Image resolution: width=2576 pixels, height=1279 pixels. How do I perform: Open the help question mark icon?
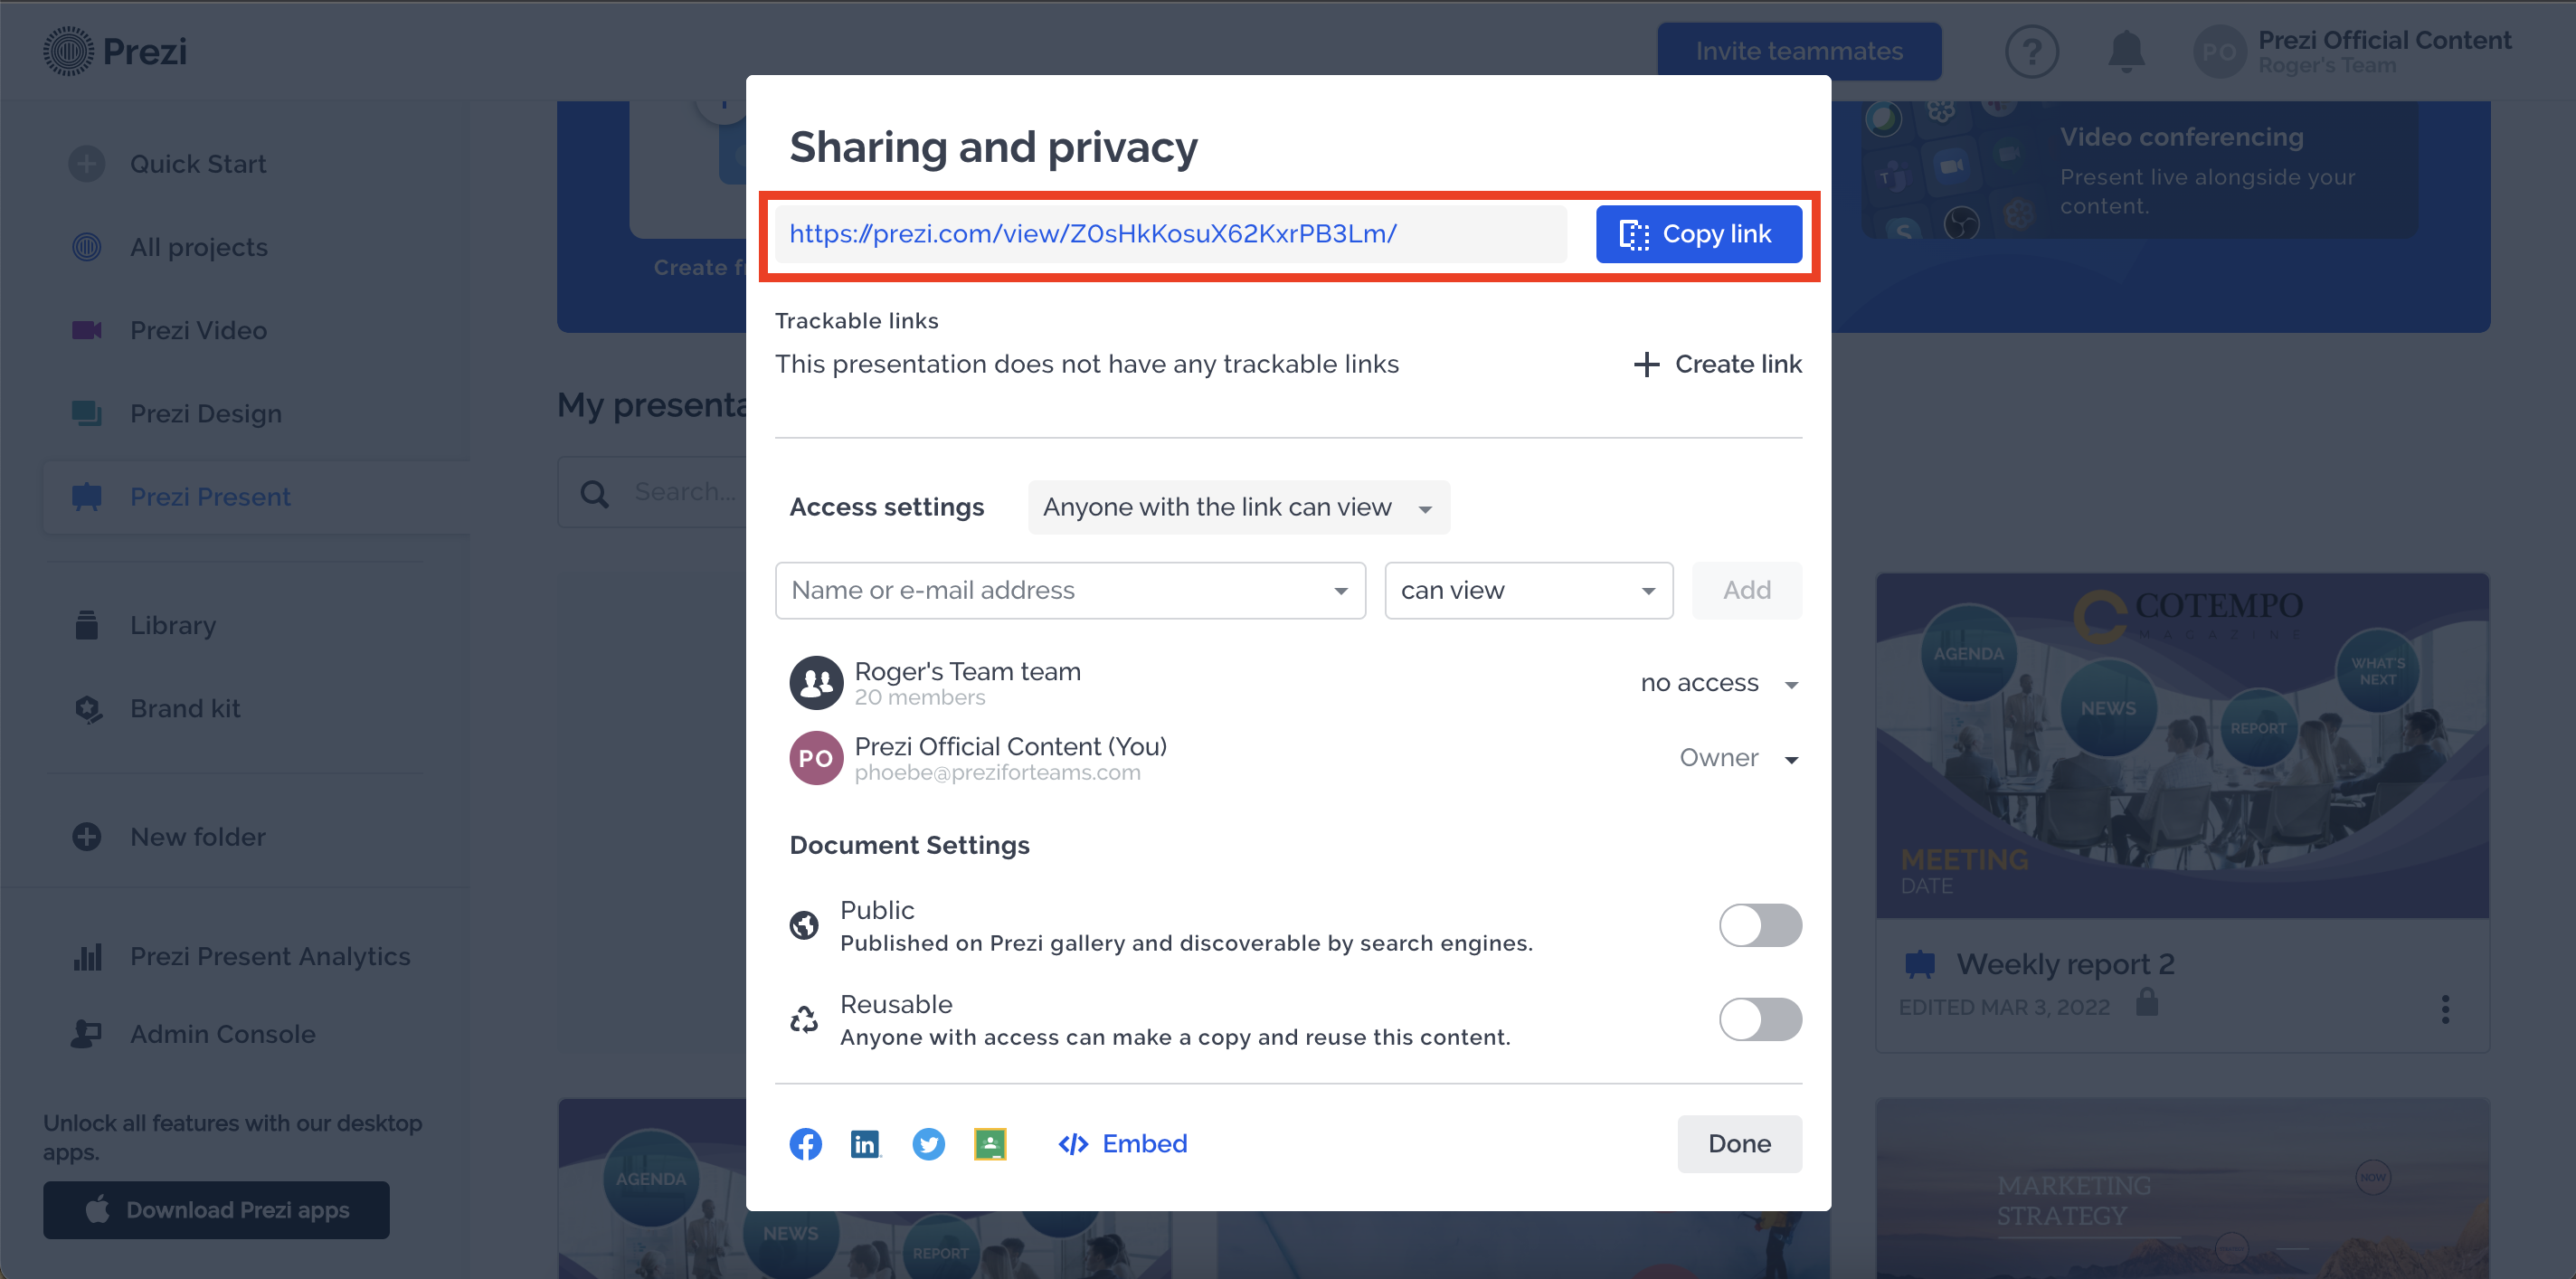pyautogui.click(x=2031, y=51)
